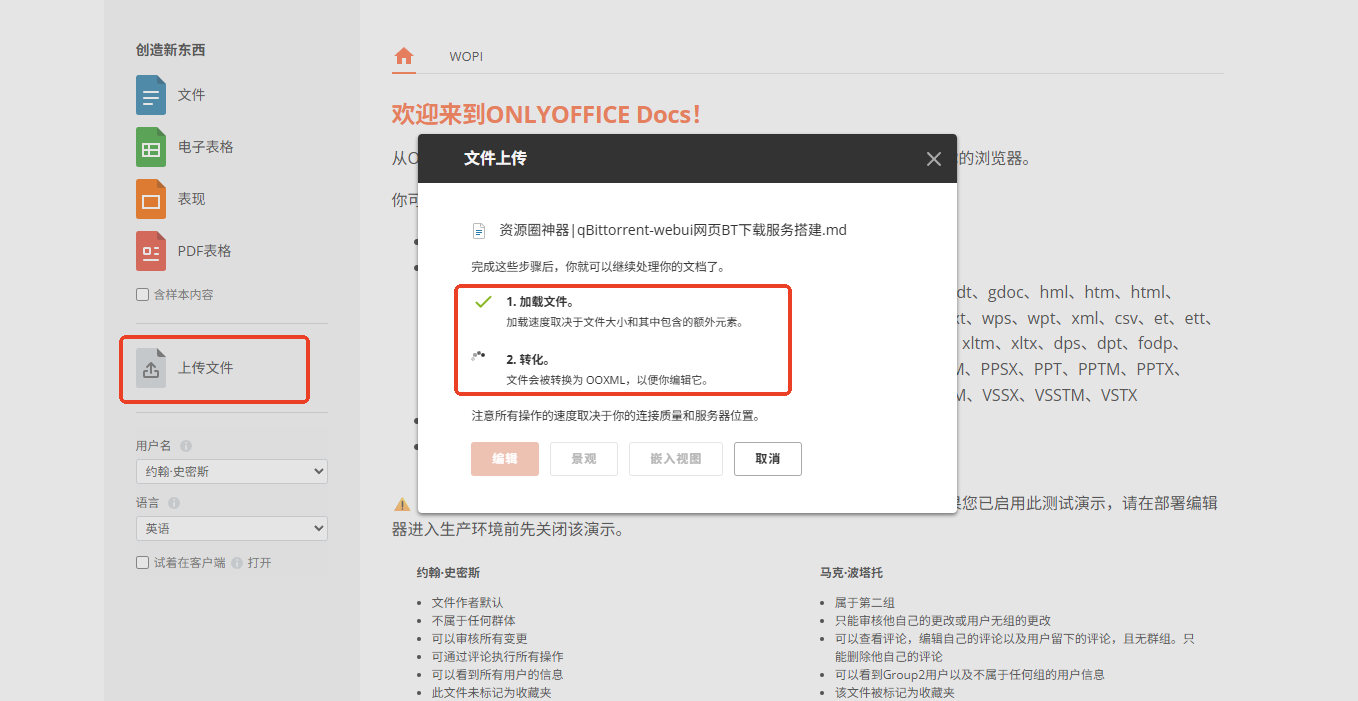Switch to the WOPI tab
This screenshot has width=1358, height=701.
466,57
